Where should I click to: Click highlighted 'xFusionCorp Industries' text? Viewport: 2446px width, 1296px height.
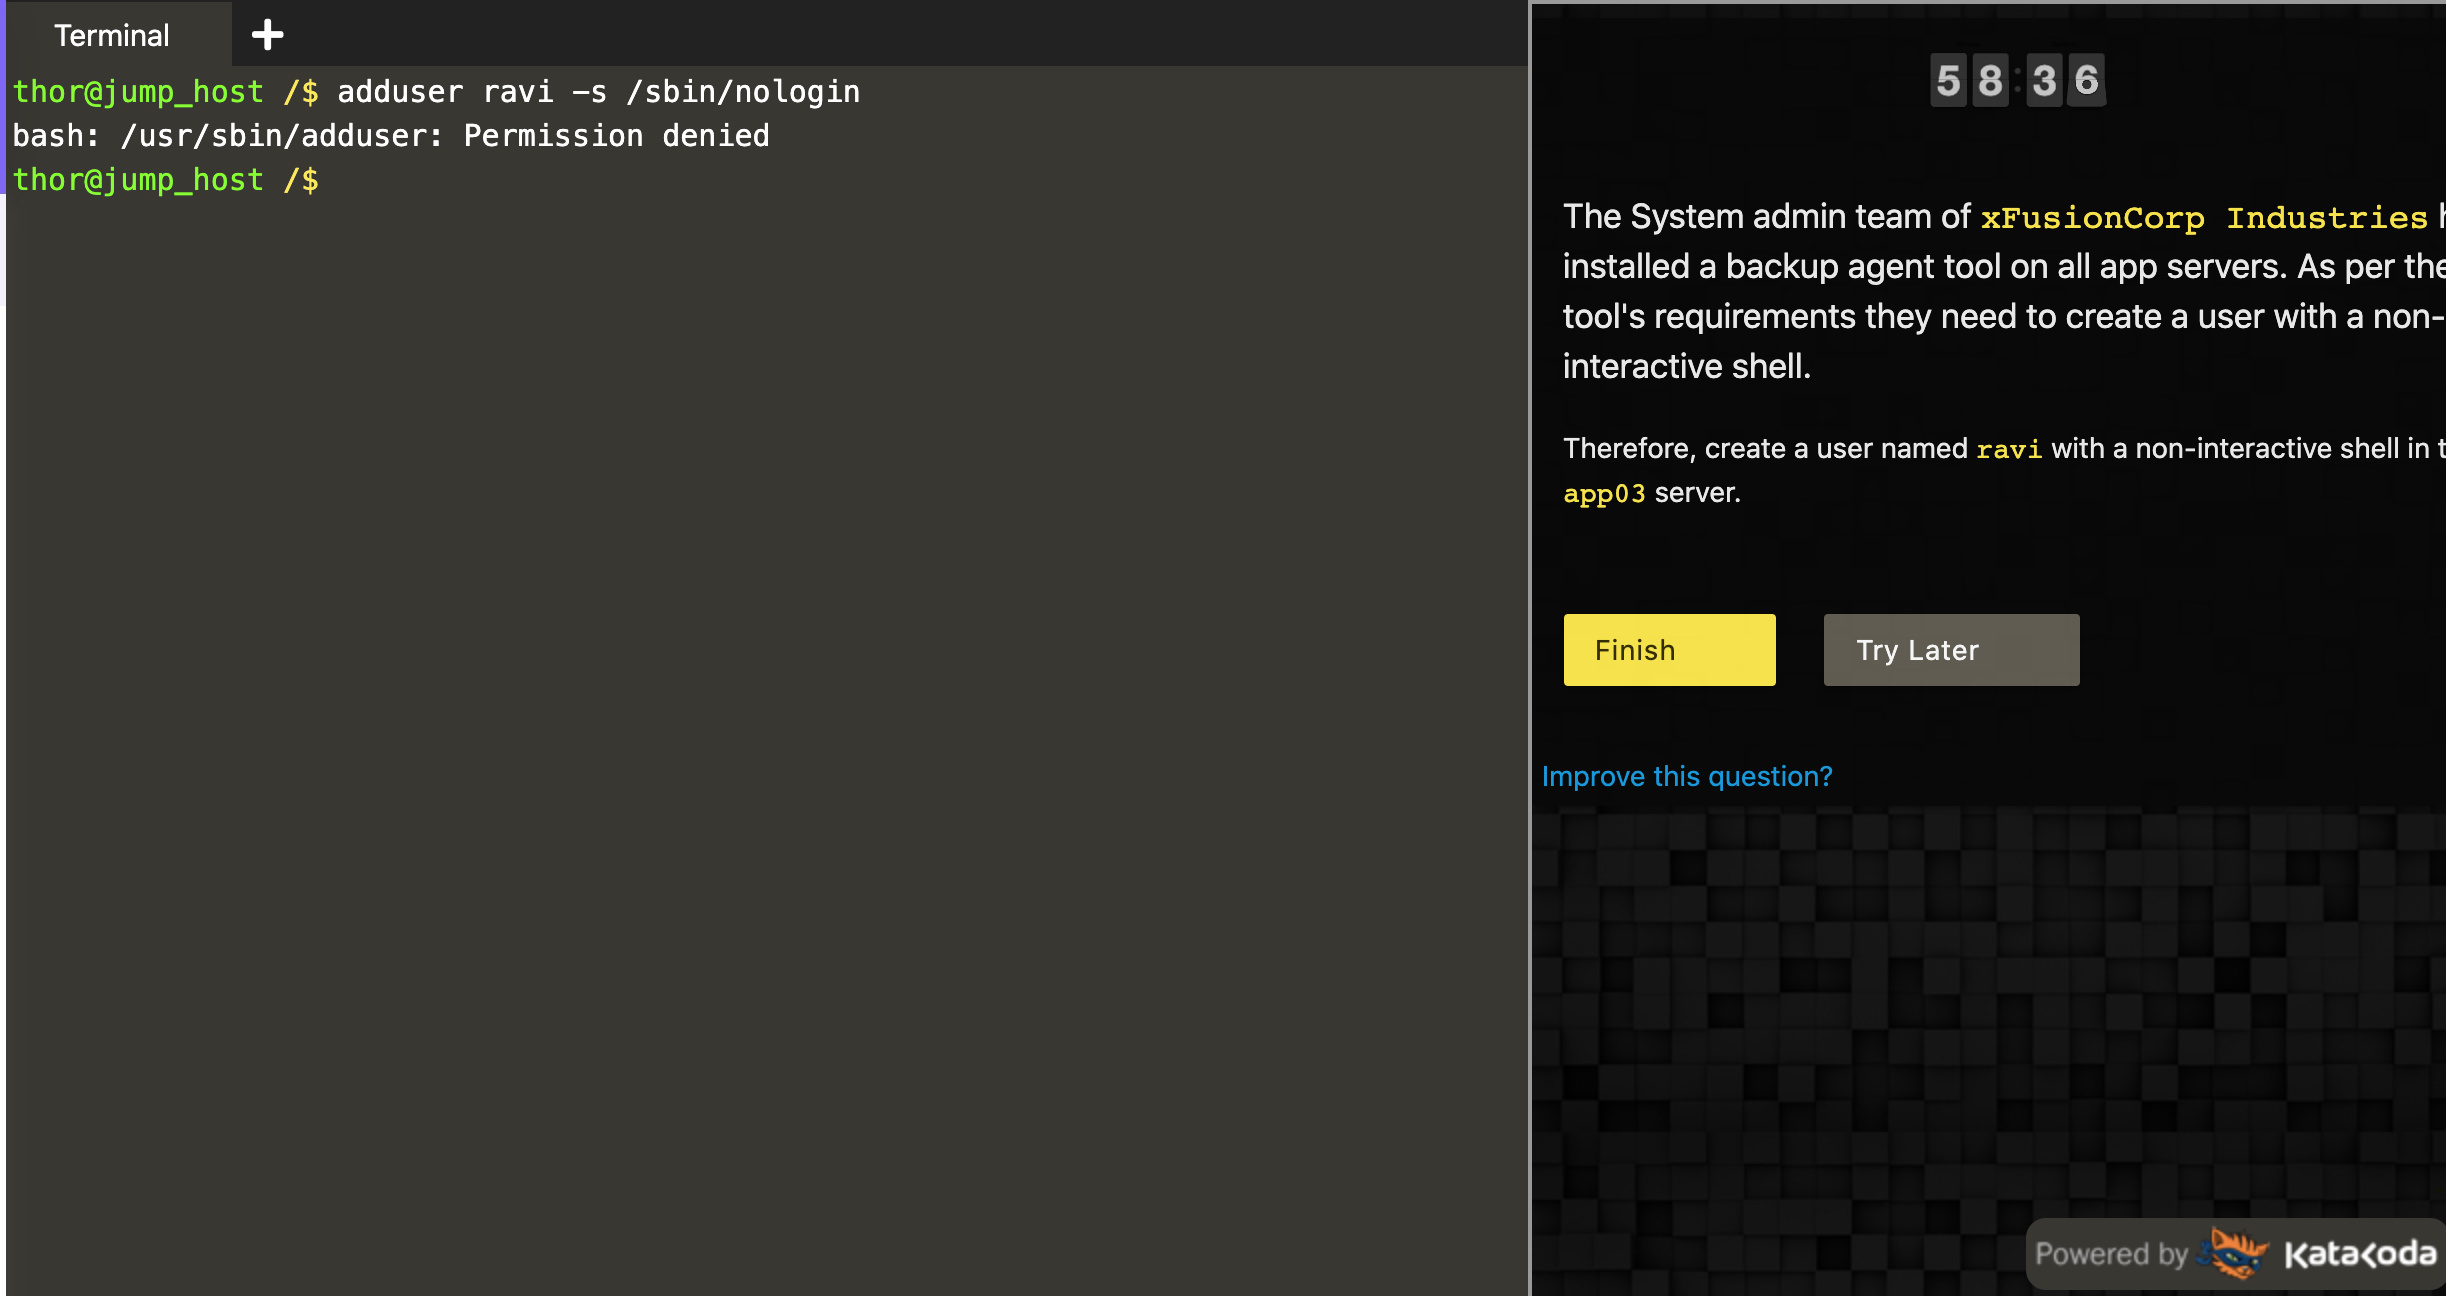coord(2203,217)
